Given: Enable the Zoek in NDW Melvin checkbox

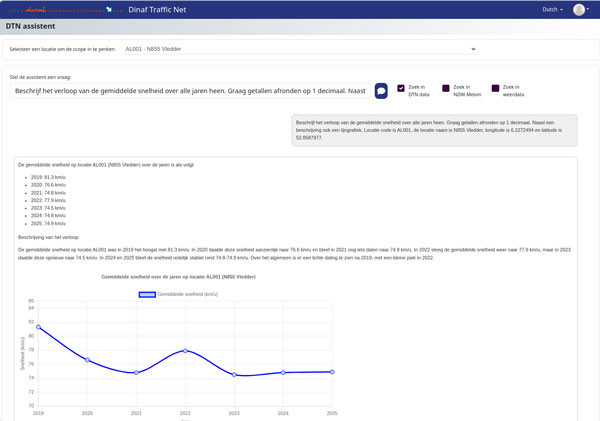Looking at the screenshot, I should (x=447, y=88).
